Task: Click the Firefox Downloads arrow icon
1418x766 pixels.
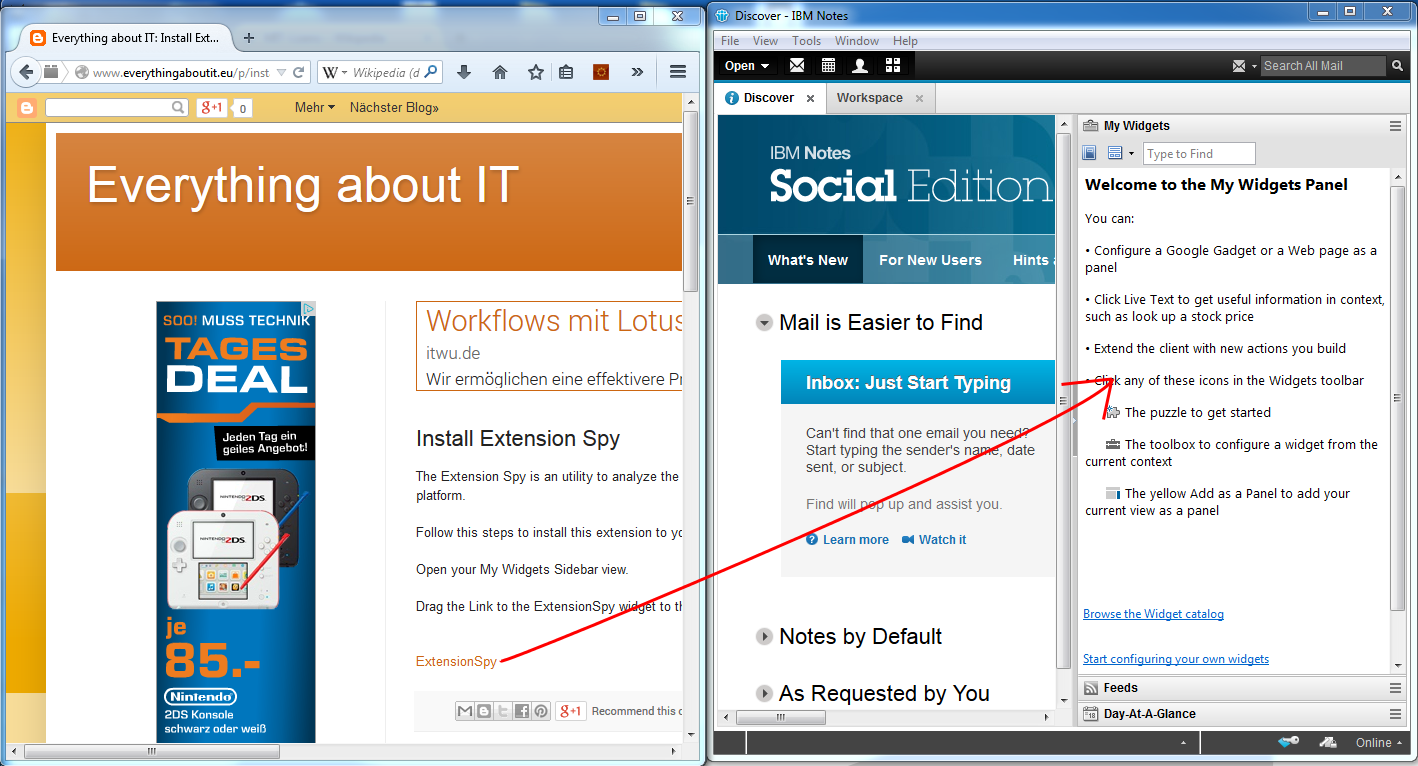Action: (x=464, y=72)
